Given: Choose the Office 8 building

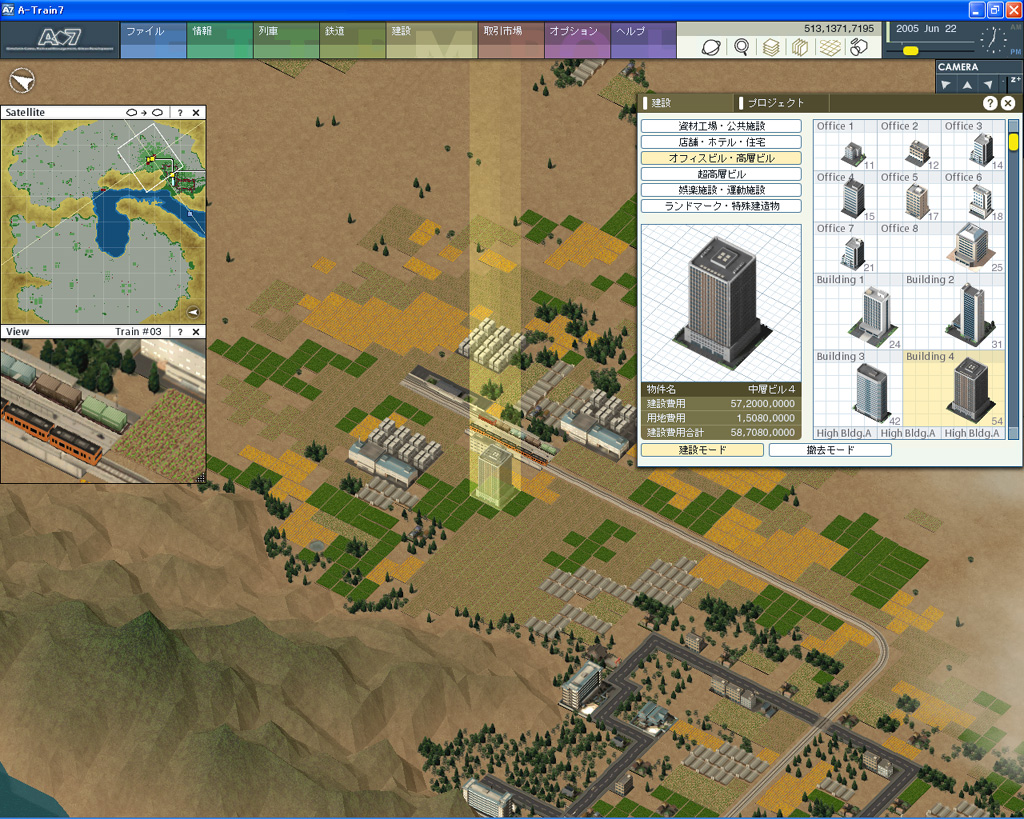Looking at the screenshot, I should [x=941, y=248].
